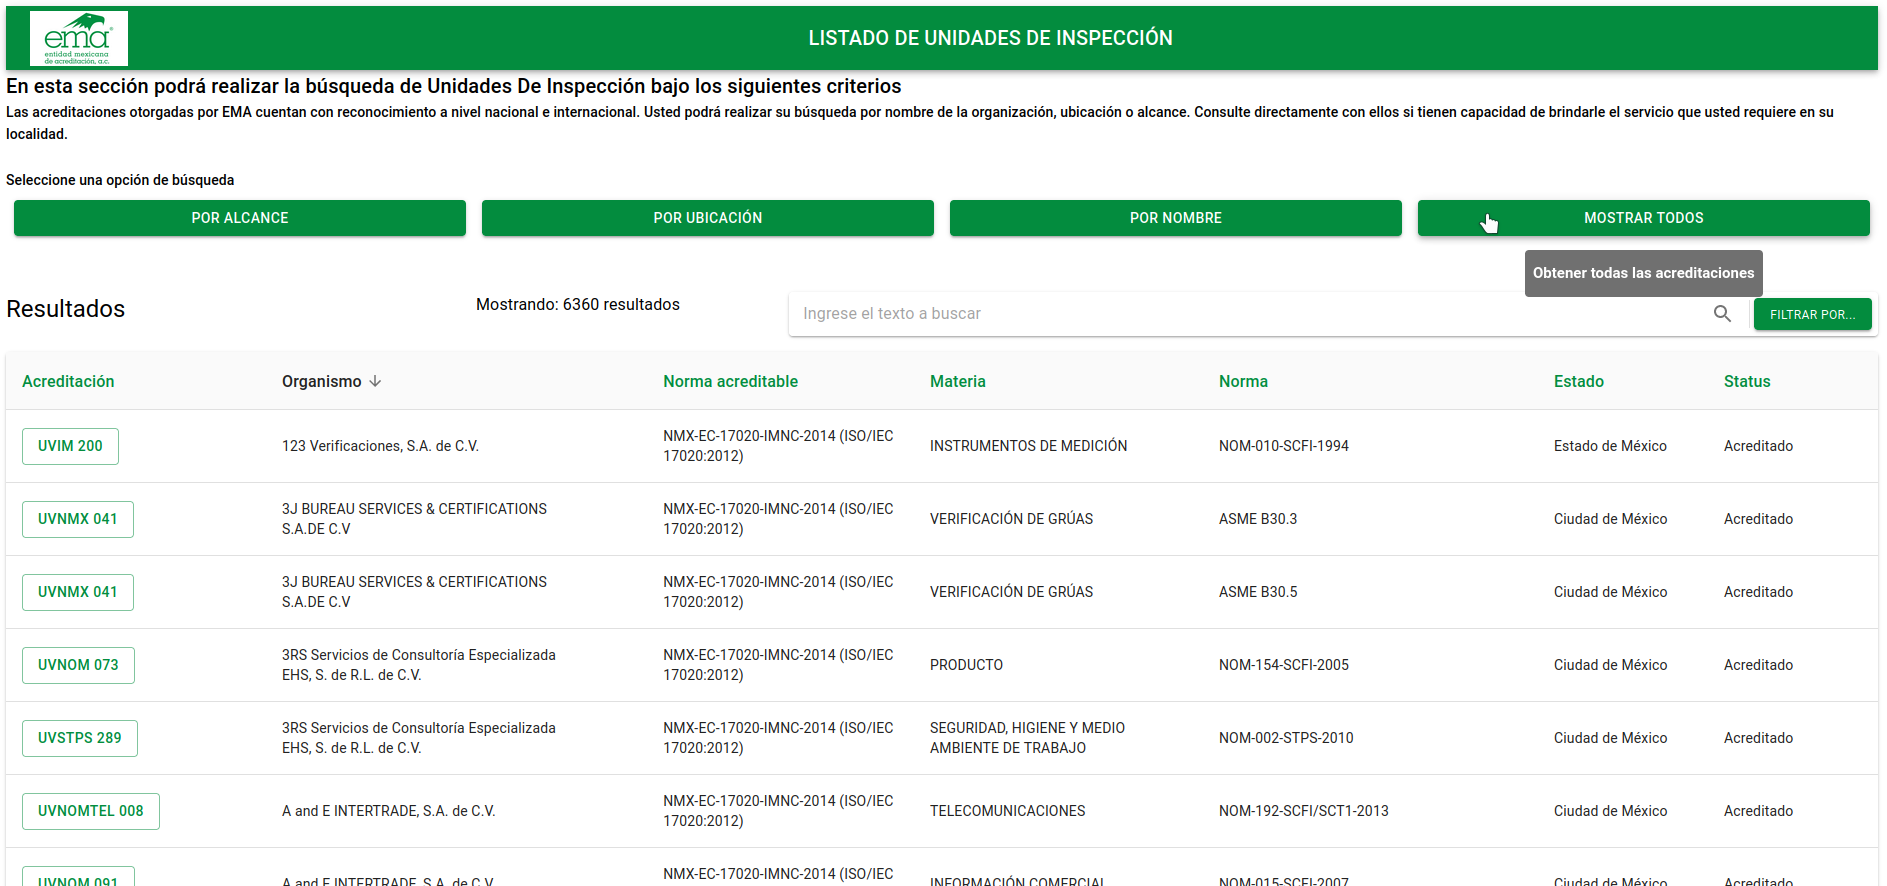The height and width of the screenshot is (886, 1887).
Task: Click norm 'ASME B30.5'
Action: pyautogui.click(x=1257, y=592)
